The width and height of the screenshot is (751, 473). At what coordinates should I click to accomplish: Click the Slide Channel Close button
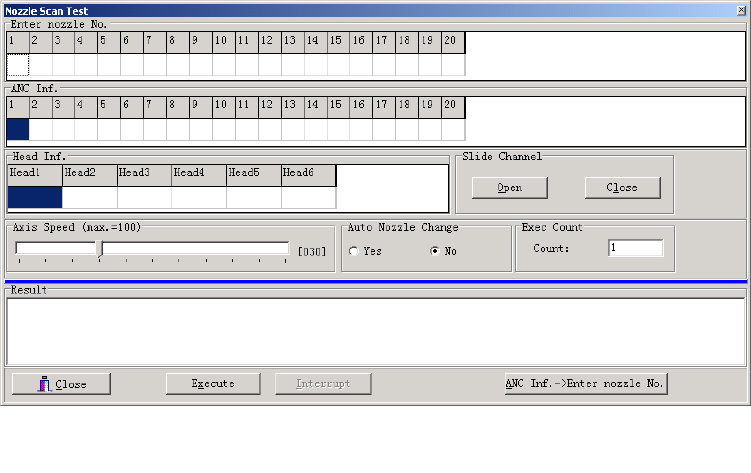coord(622,188)
